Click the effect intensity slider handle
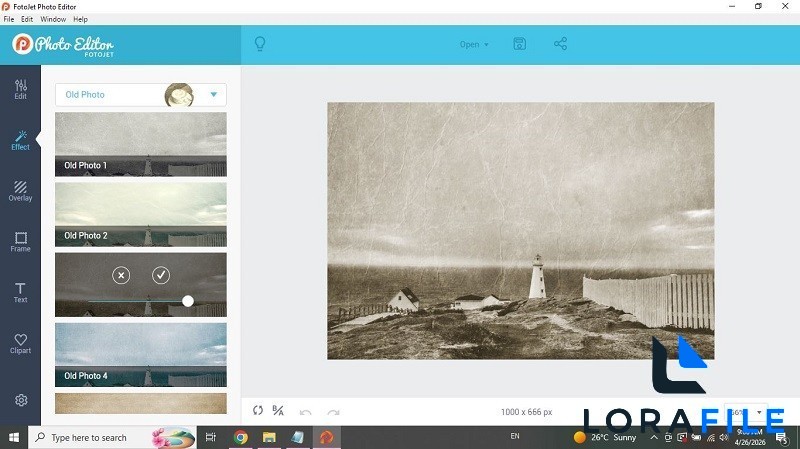The image size is (800, 449). click(188, 301)
